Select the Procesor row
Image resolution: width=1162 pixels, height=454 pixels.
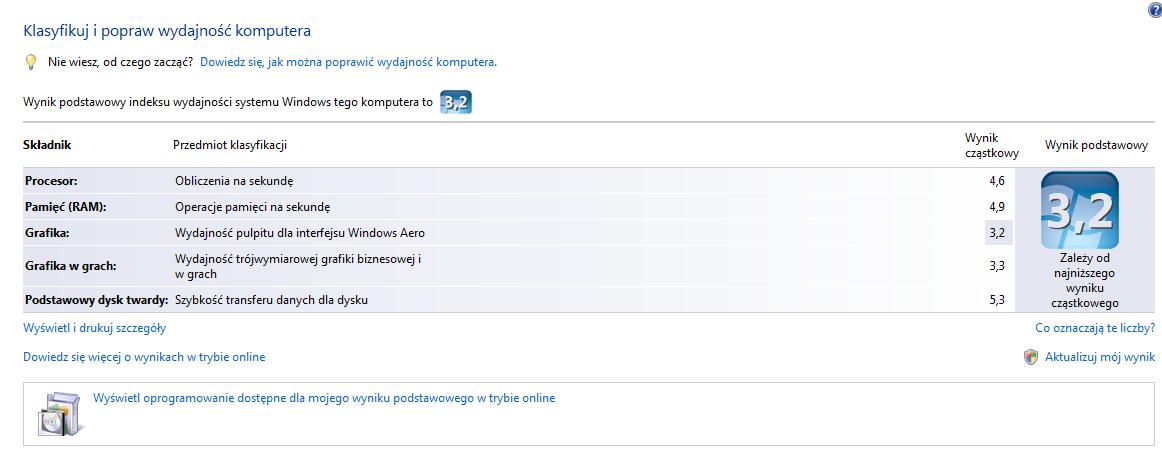[x=519, y=181]
